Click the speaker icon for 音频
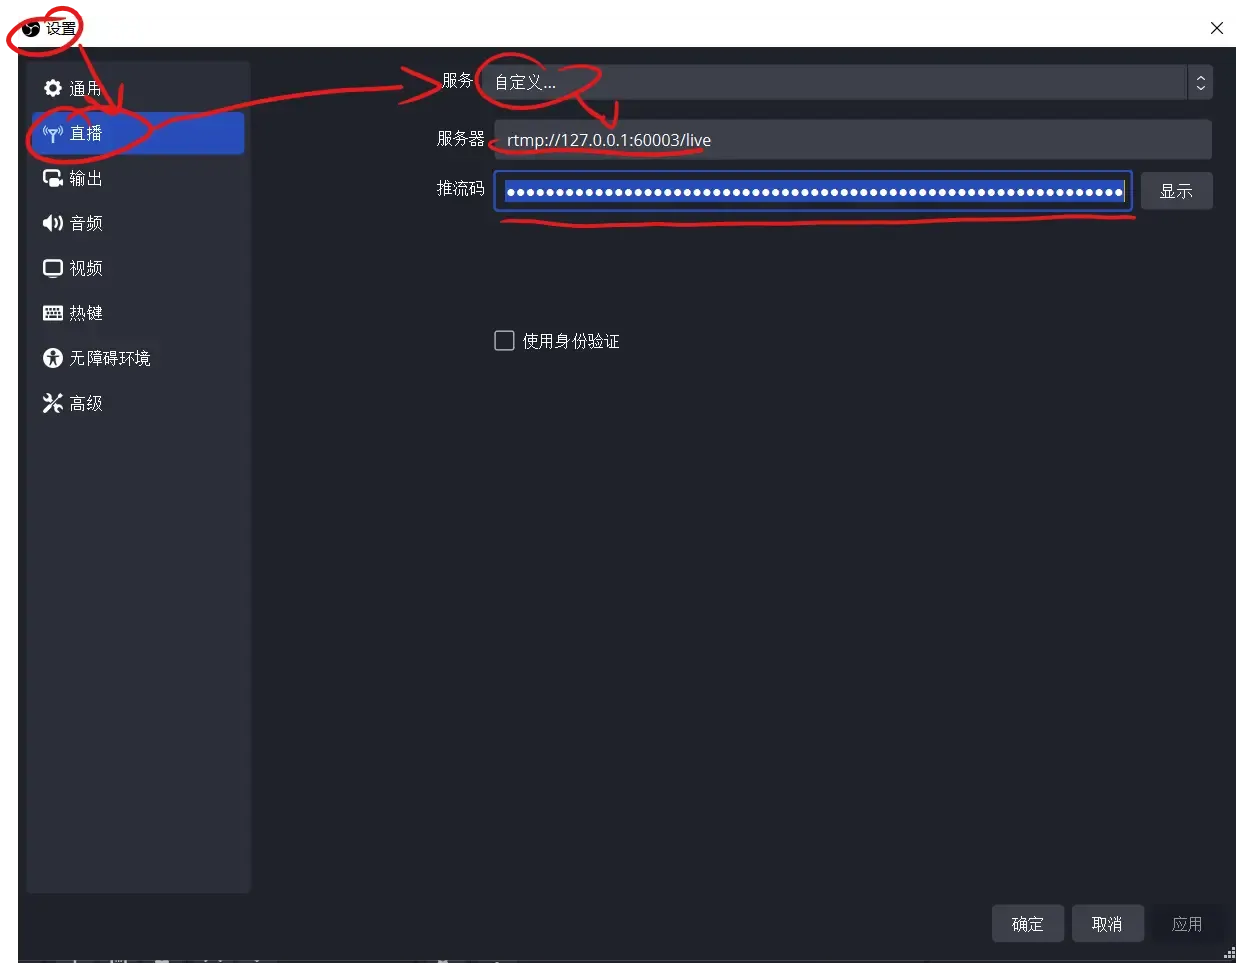Screen dimensions: 1236x963 53,223
